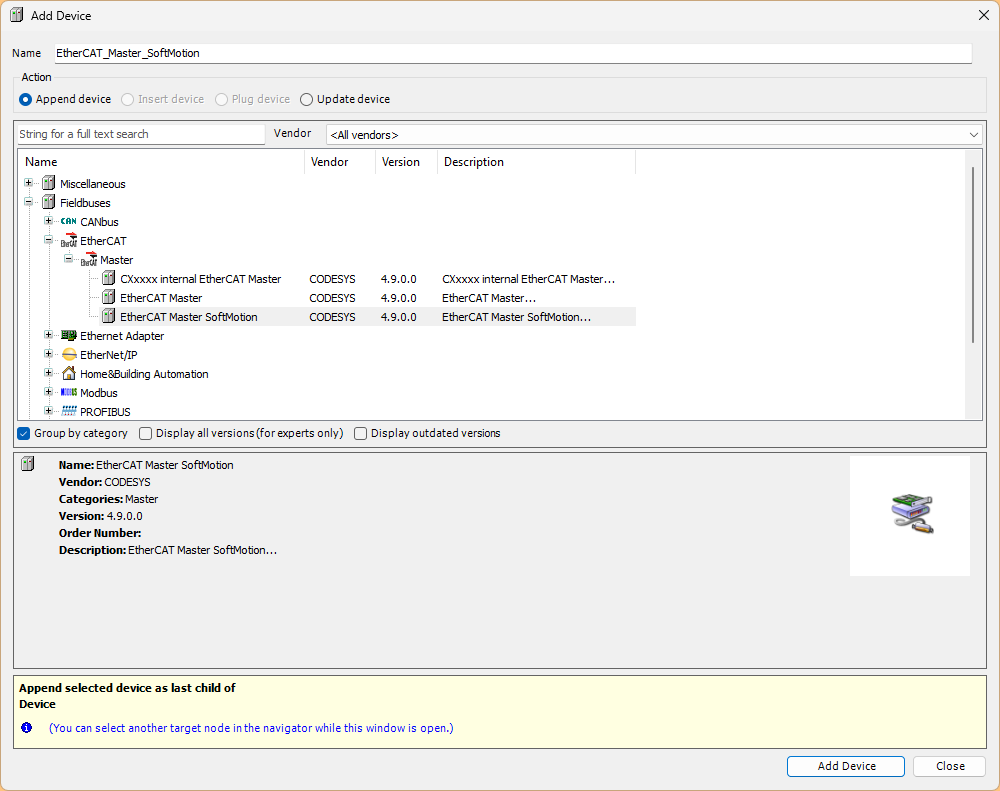Select the Update device radio button
The width and height of the screenshot is (1000, 791).
(307, 100)
